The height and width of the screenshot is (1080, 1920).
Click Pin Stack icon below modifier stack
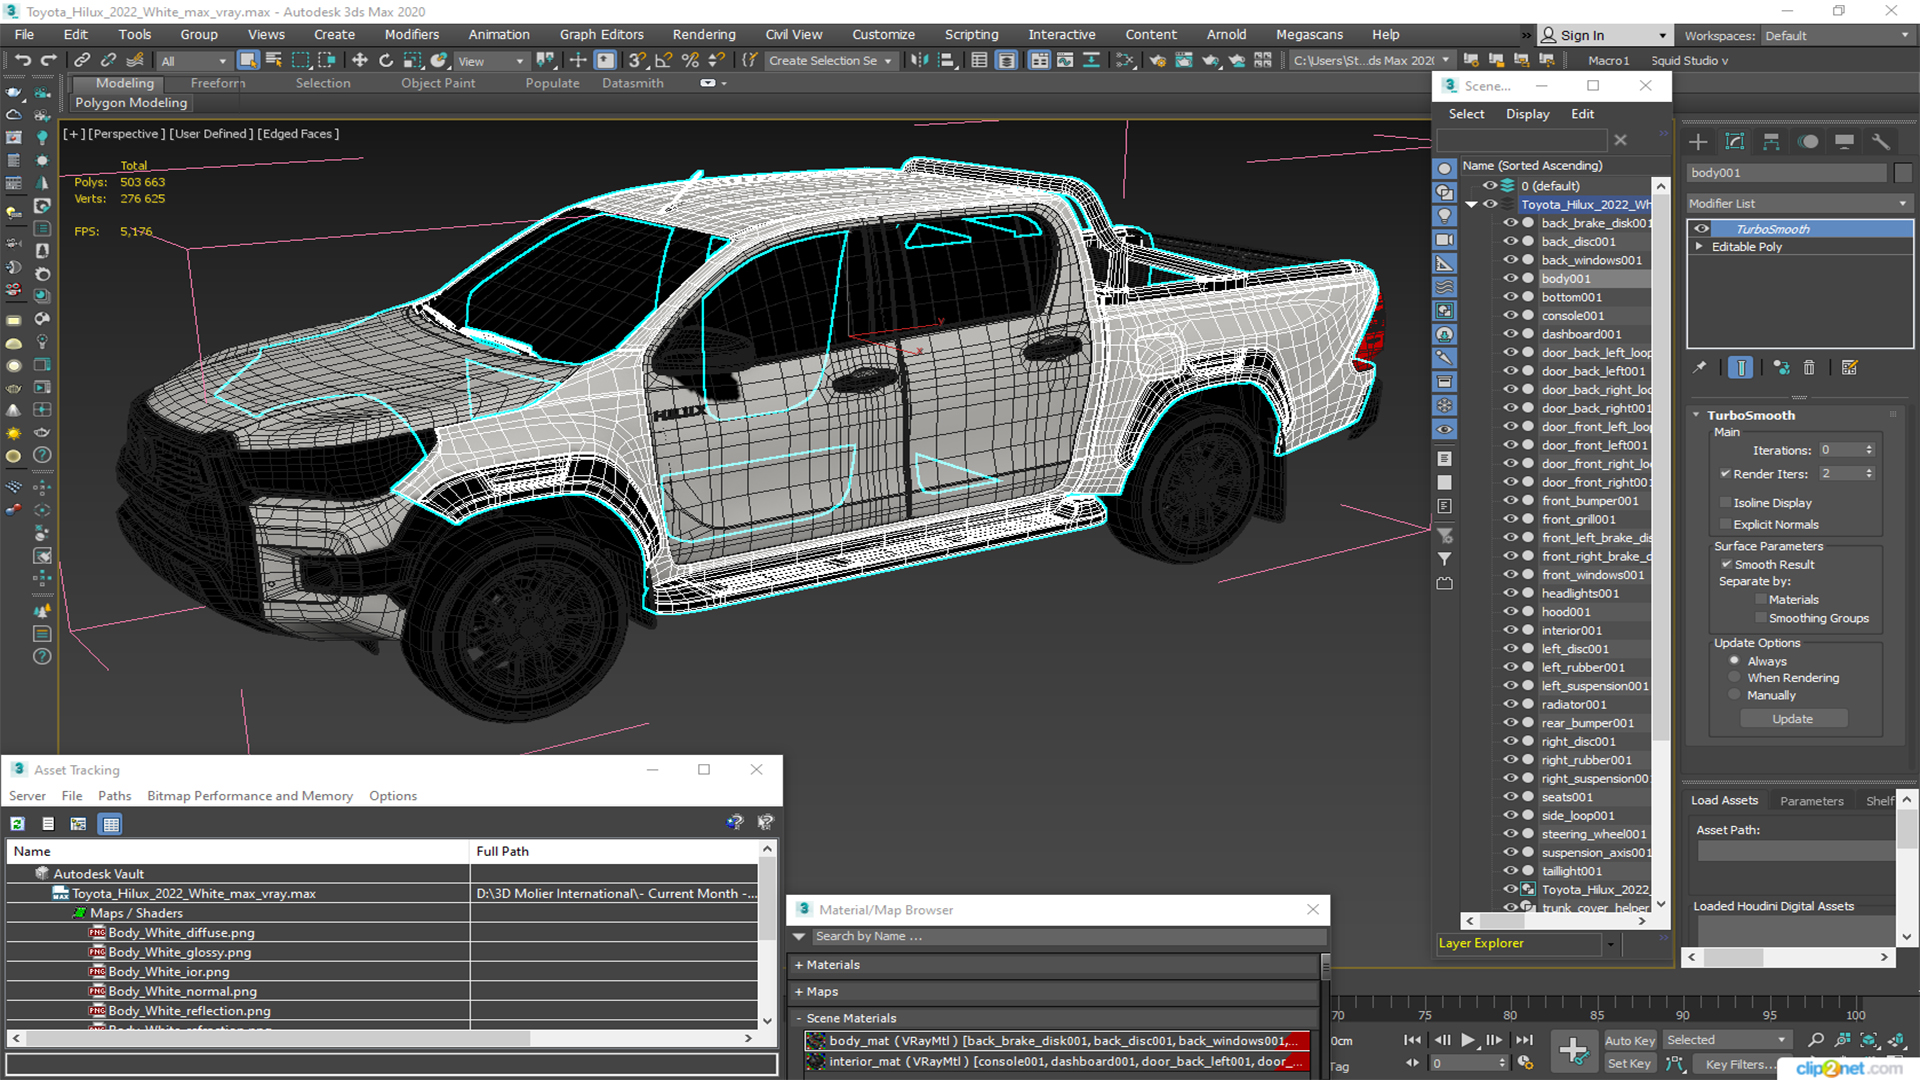click(x=1700, y=368)
